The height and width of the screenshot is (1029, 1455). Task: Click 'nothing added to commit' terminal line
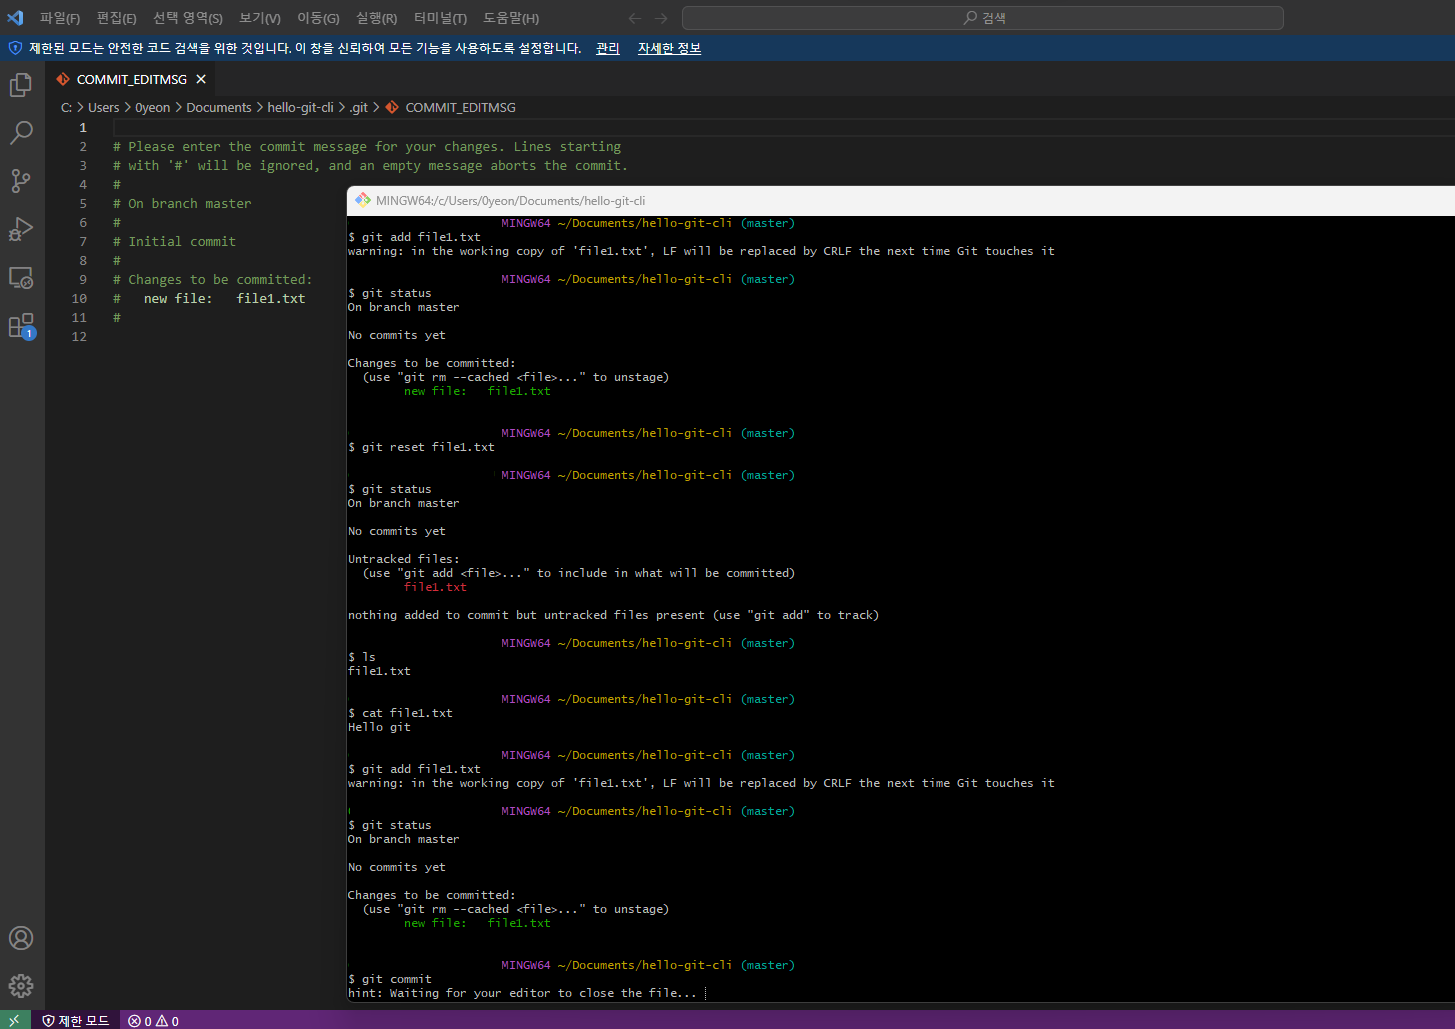pyautogui.click(x=613, y=615)
